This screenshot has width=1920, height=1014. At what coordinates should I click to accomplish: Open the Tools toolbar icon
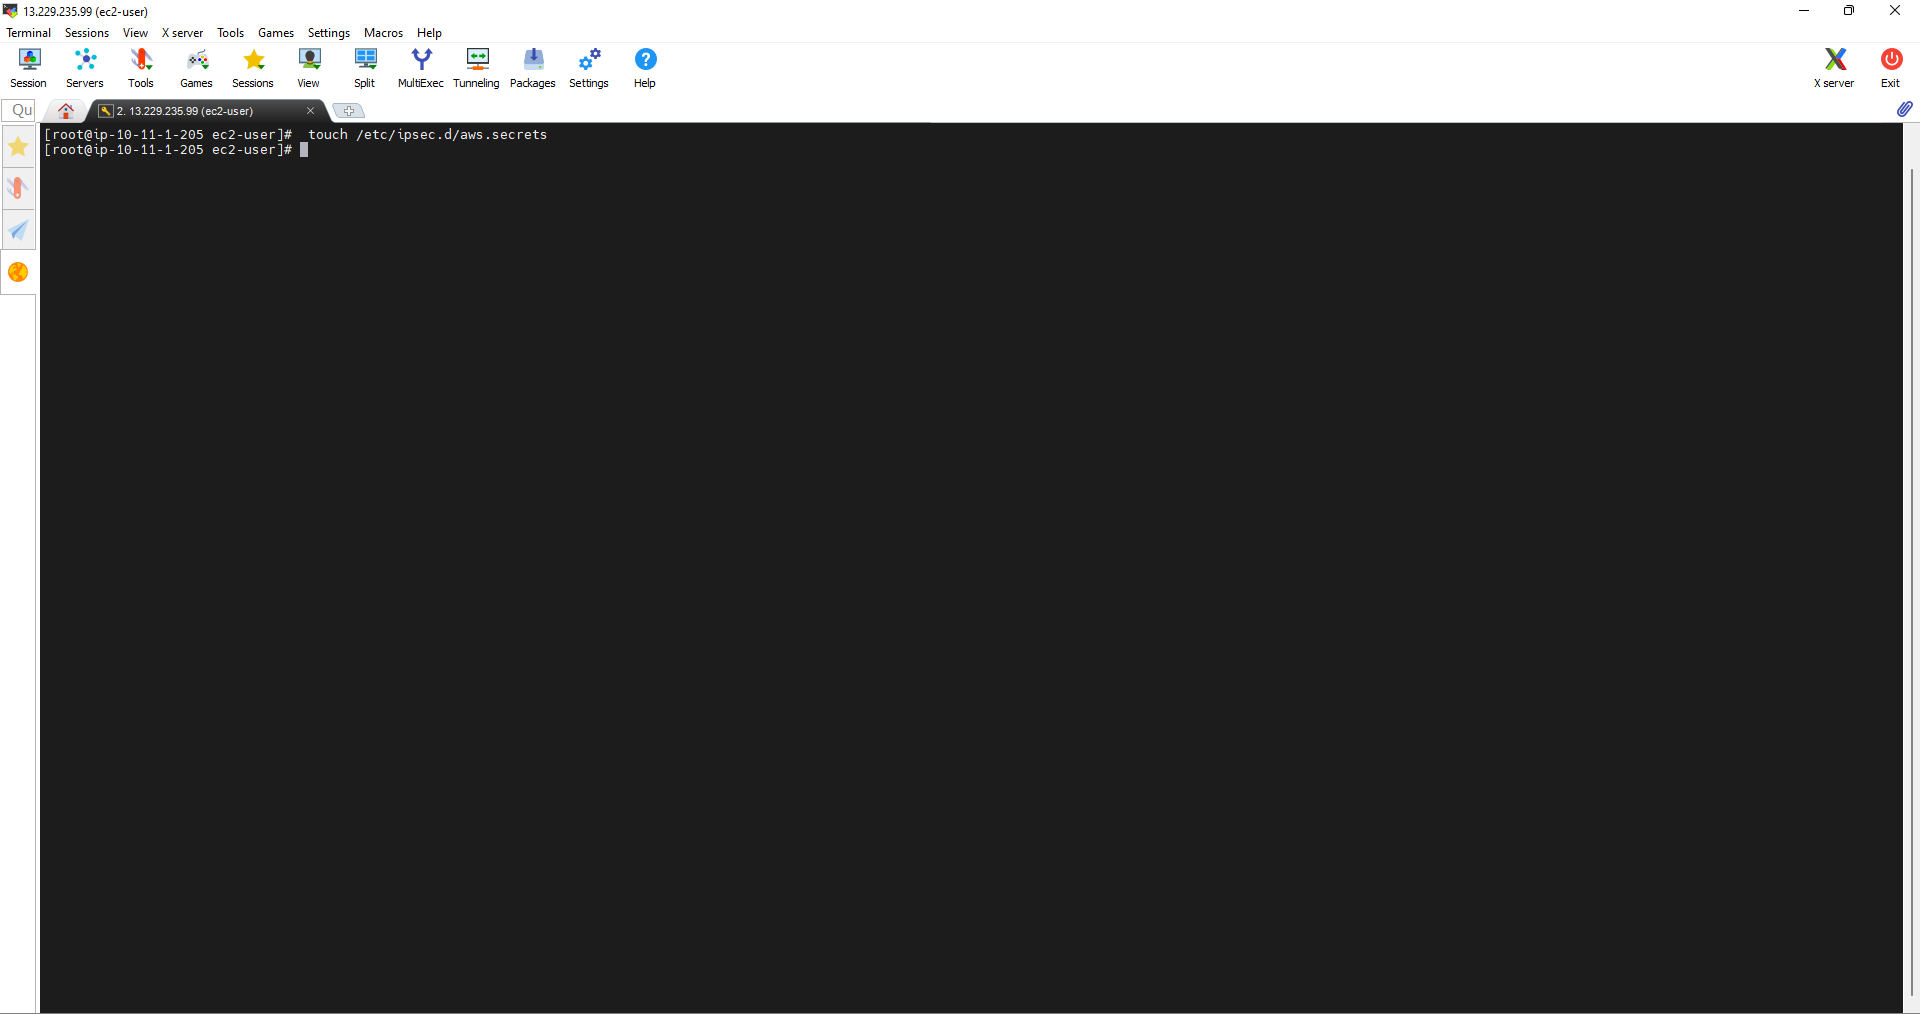click(x=141, y=68)
